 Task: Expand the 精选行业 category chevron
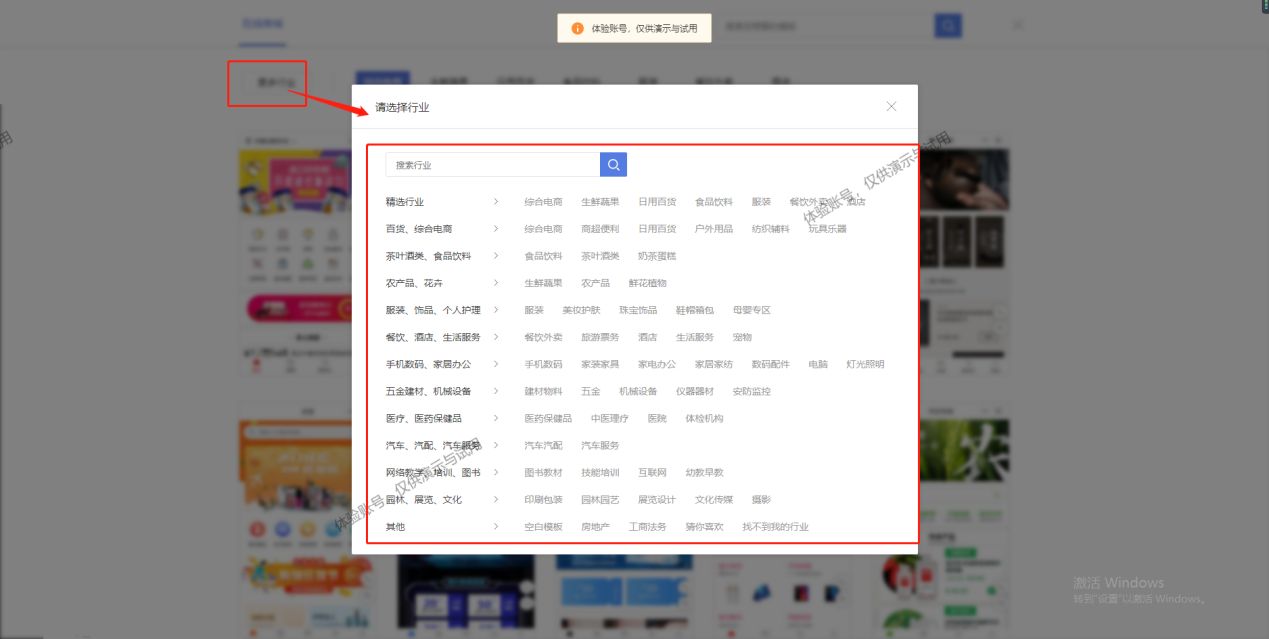[496, 201]
